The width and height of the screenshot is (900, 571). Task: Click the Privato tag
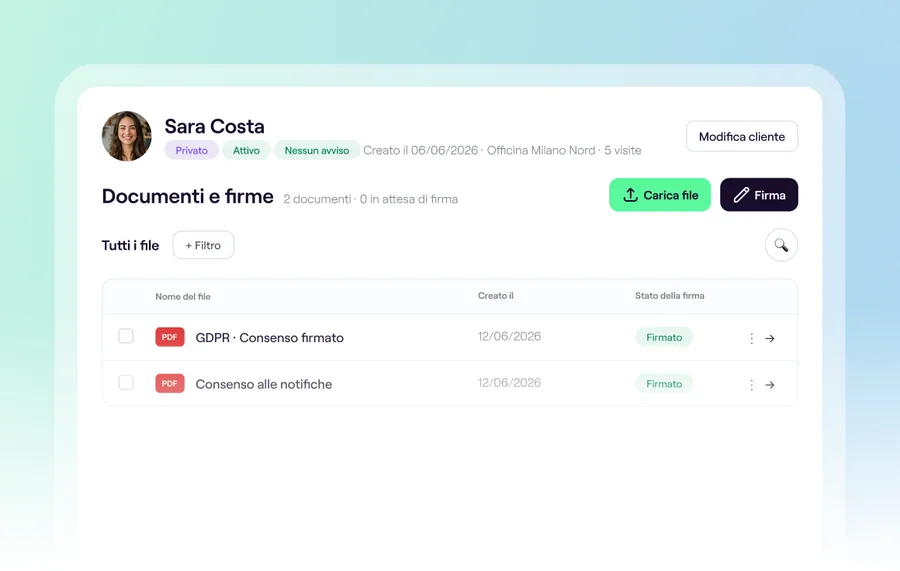coord(192,150)
